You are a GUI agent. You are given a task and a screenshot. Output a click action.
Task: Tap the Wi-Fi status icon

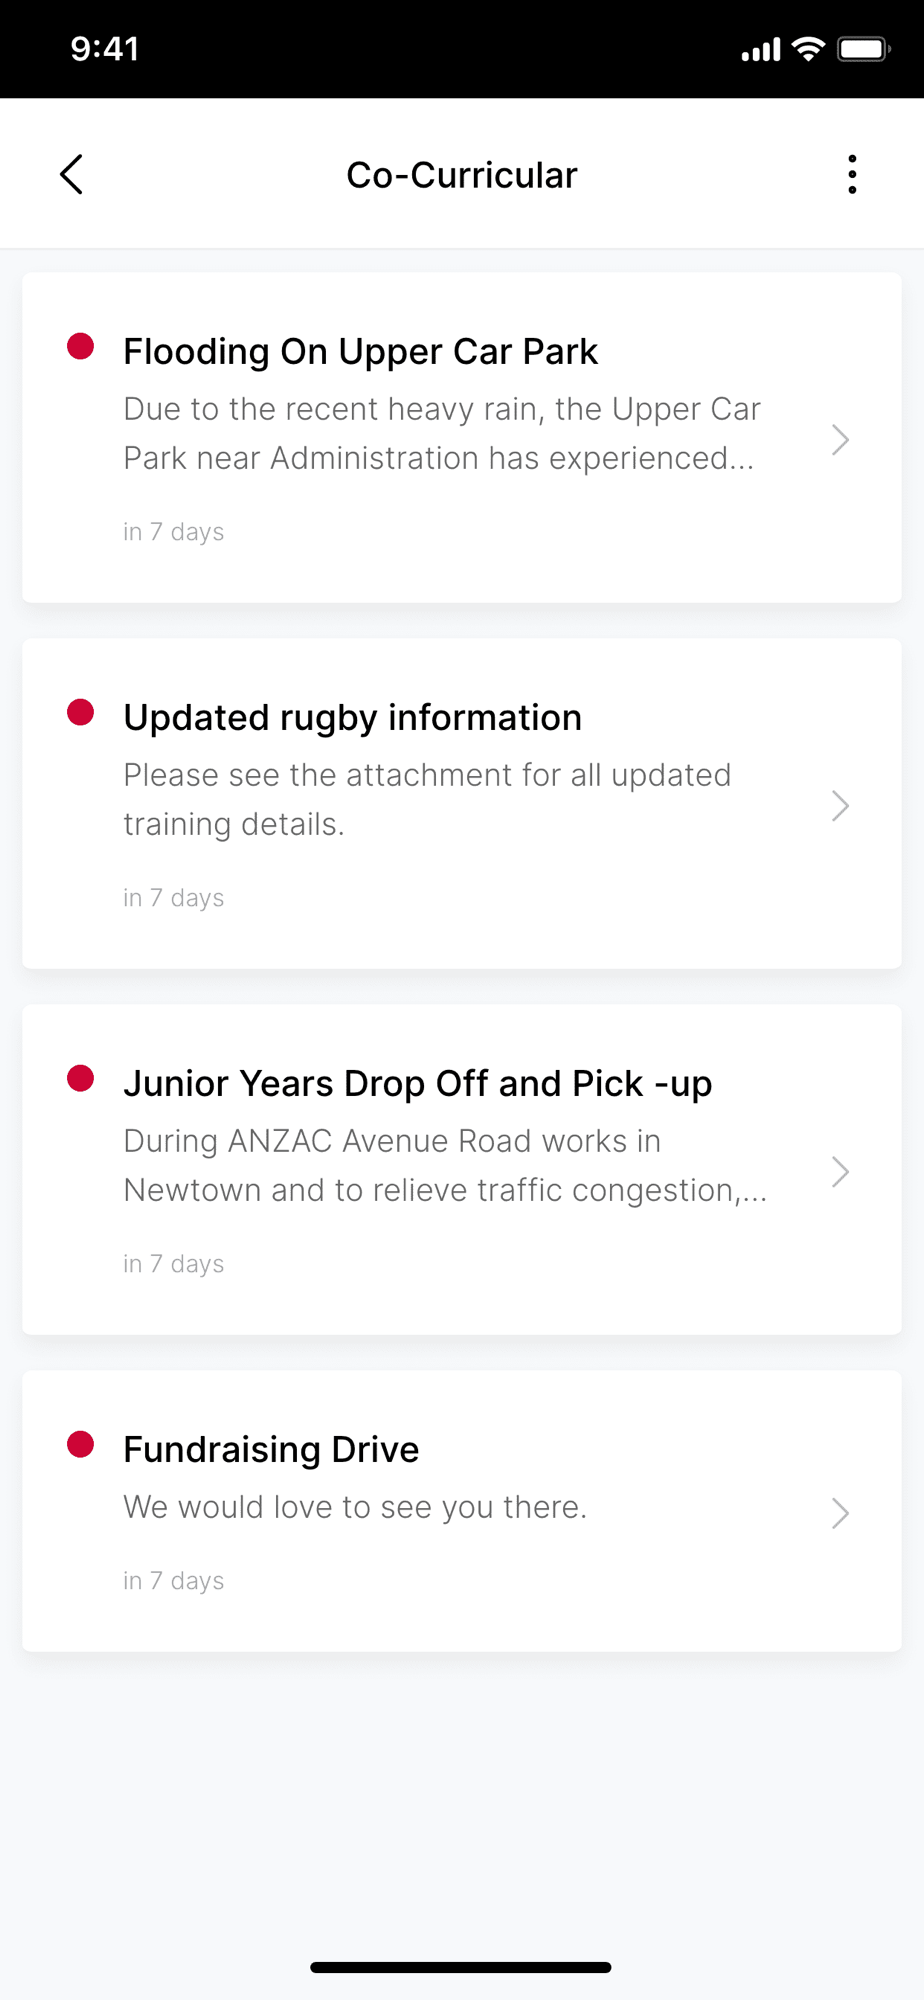pyautogui.click(x=808, y=49)
